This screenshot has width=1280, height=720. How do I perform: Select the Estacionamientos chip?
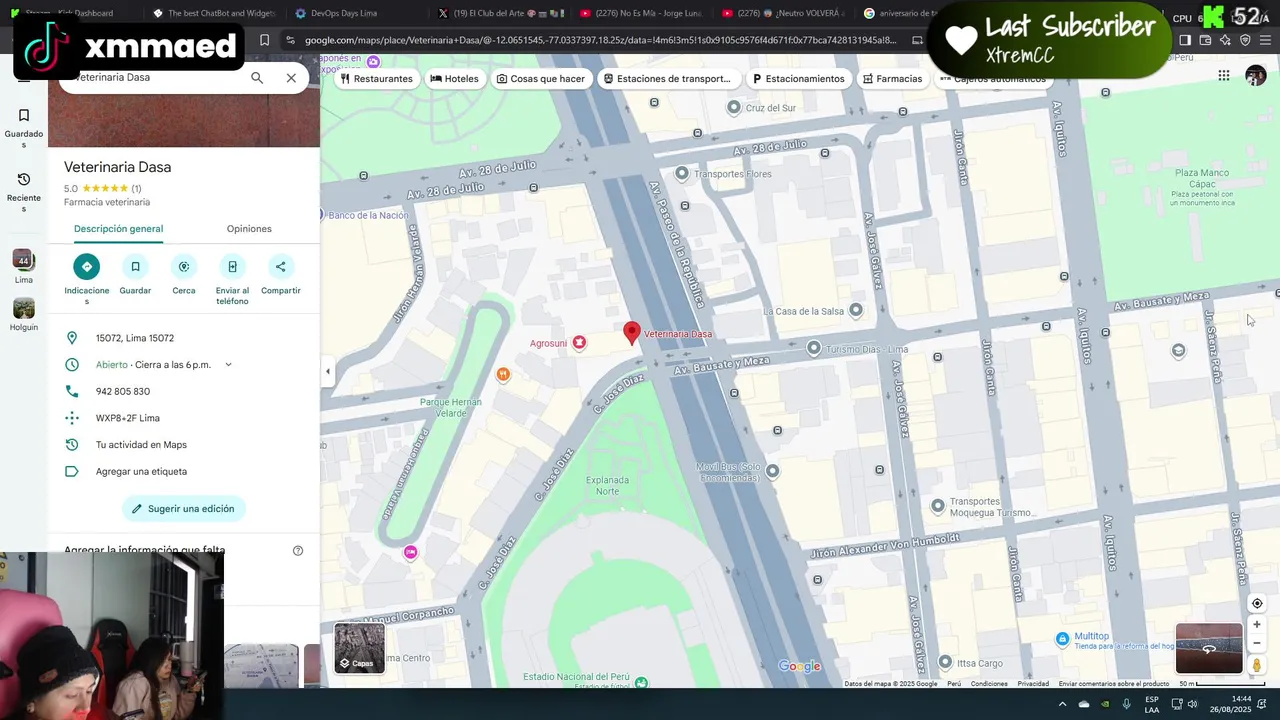(798, 79)
